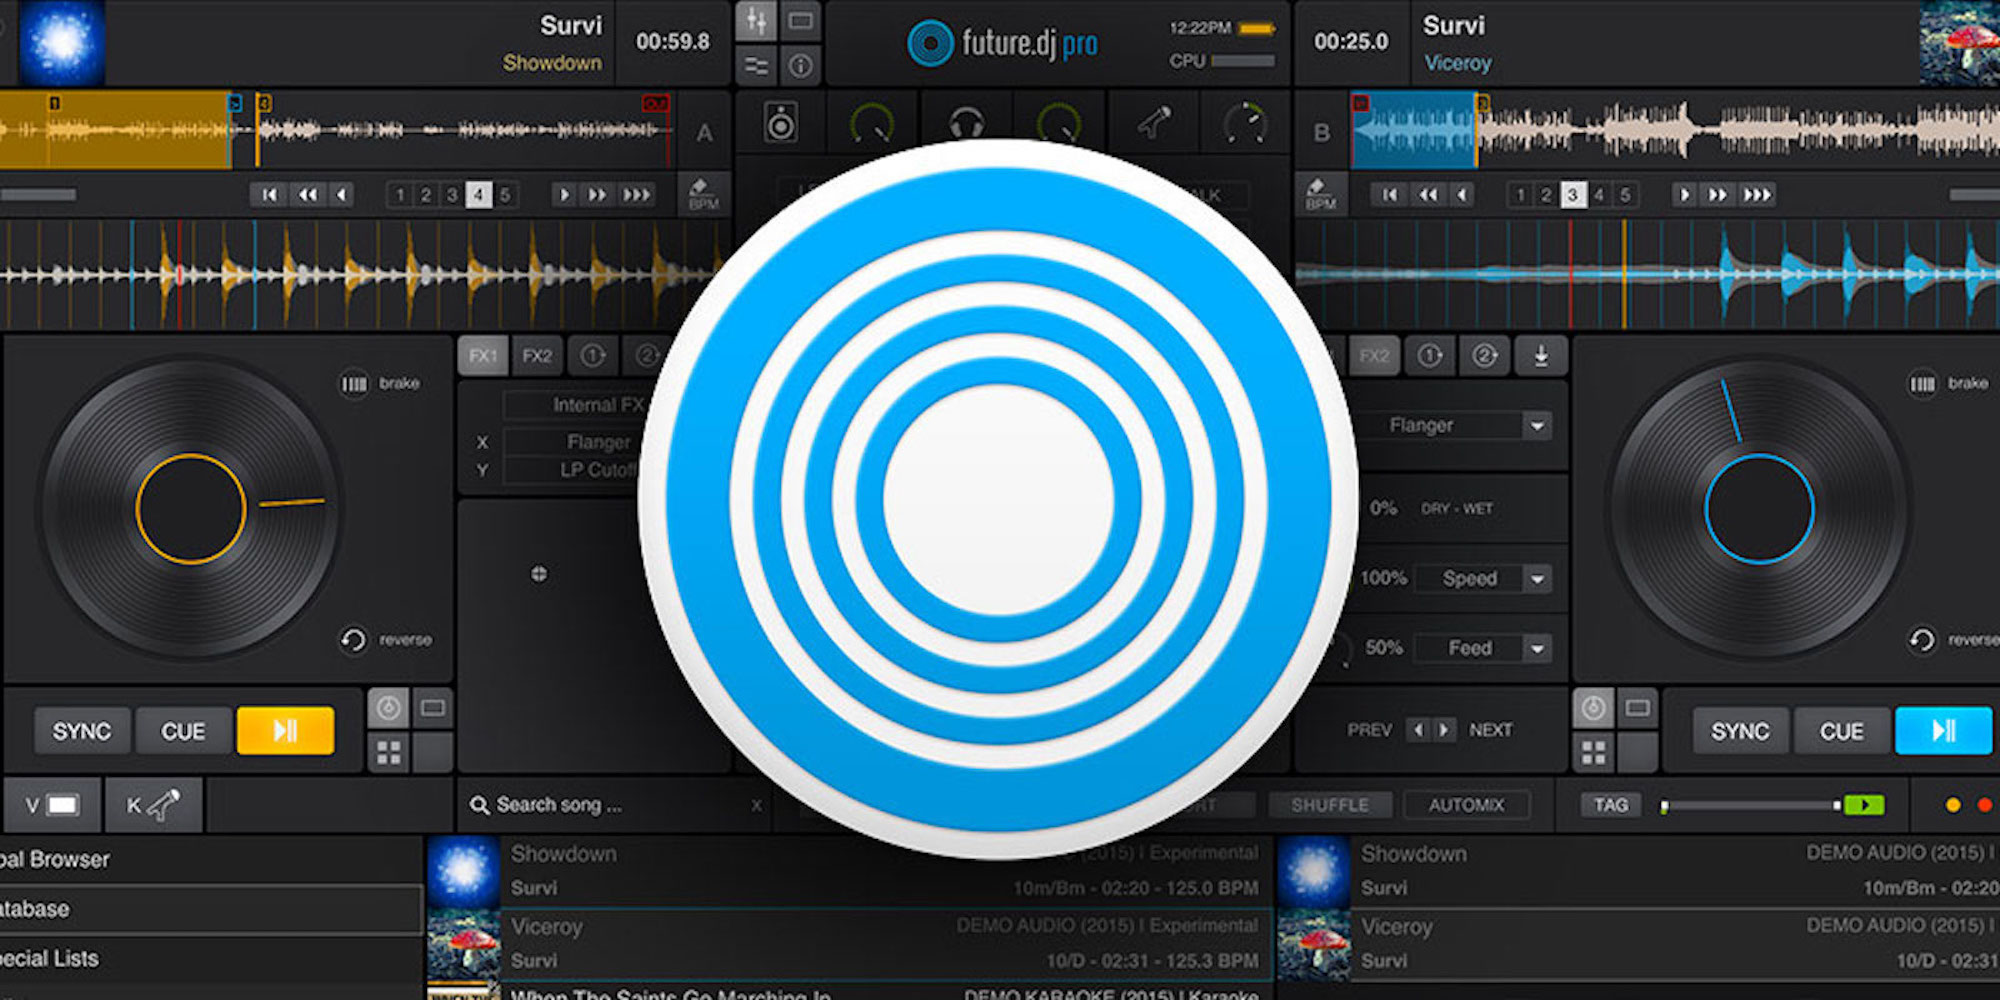Enable brake on the right deck
The height and width of the screenshot is (1000, 2000).
[x=1922, y=384]
